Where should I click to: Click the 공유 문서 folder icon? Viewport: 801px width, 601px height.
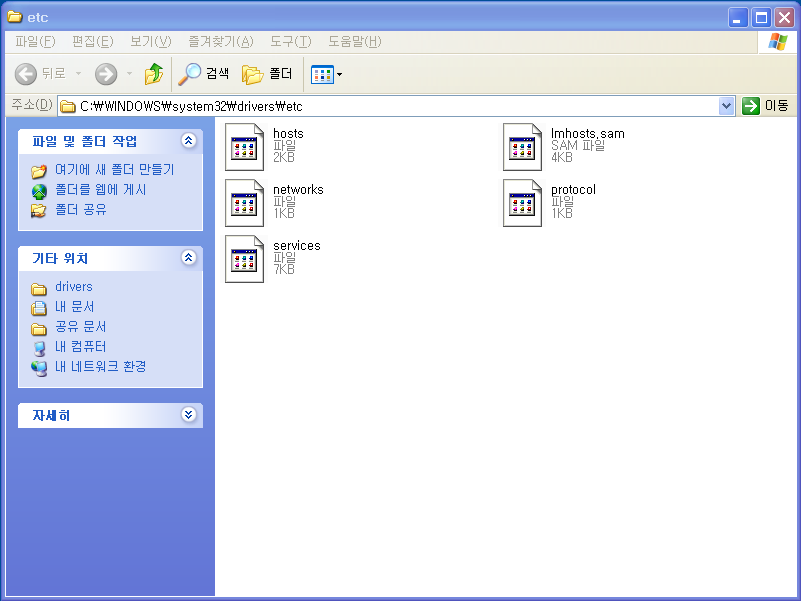[39, 329]
